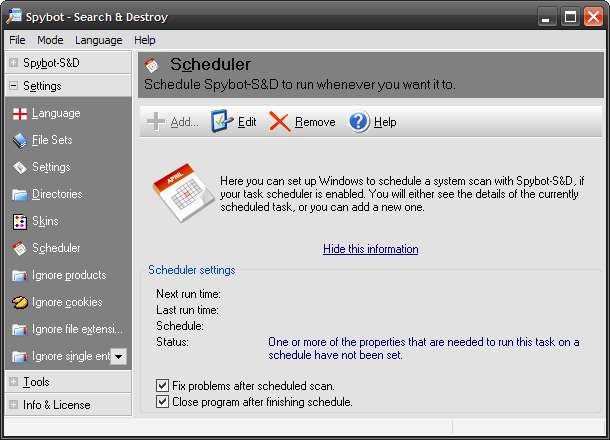
Task: Expand the Tools sidebar section
Action: tap(14, 382)
